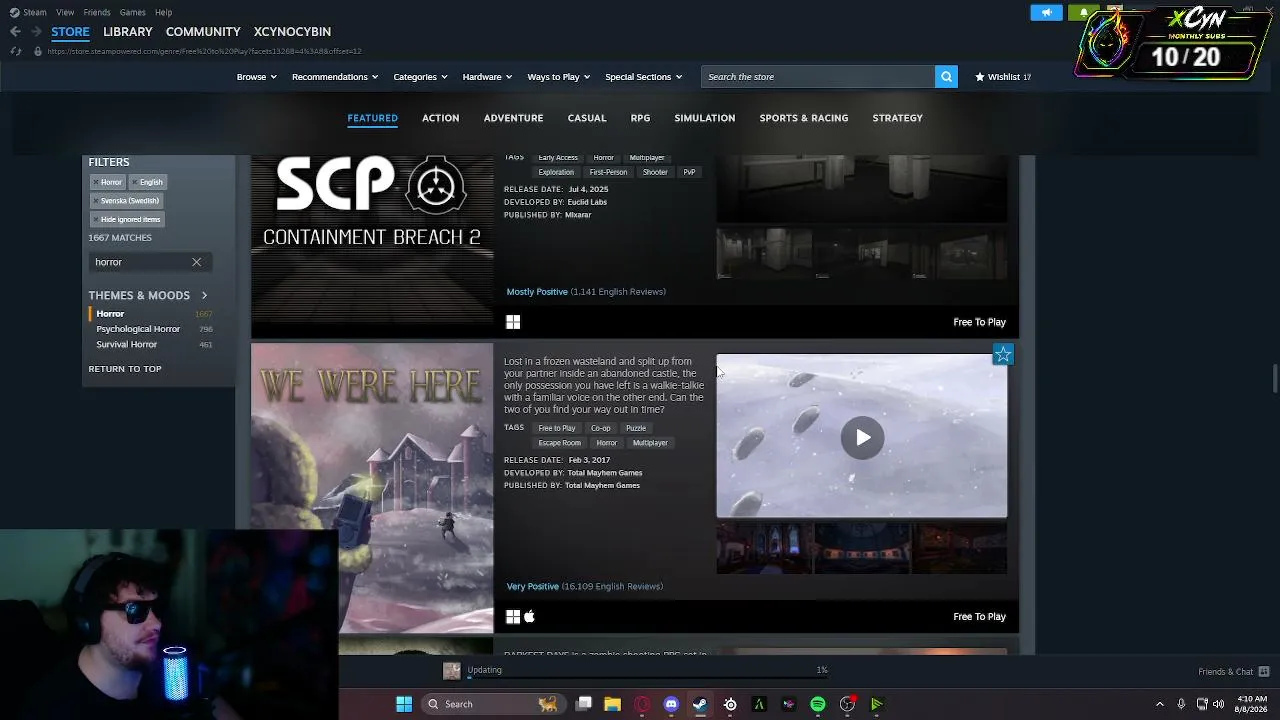Screen dimensions: 1280x720
Task: Open Task View on the taskbar
Action: click(x=584, y=704)
